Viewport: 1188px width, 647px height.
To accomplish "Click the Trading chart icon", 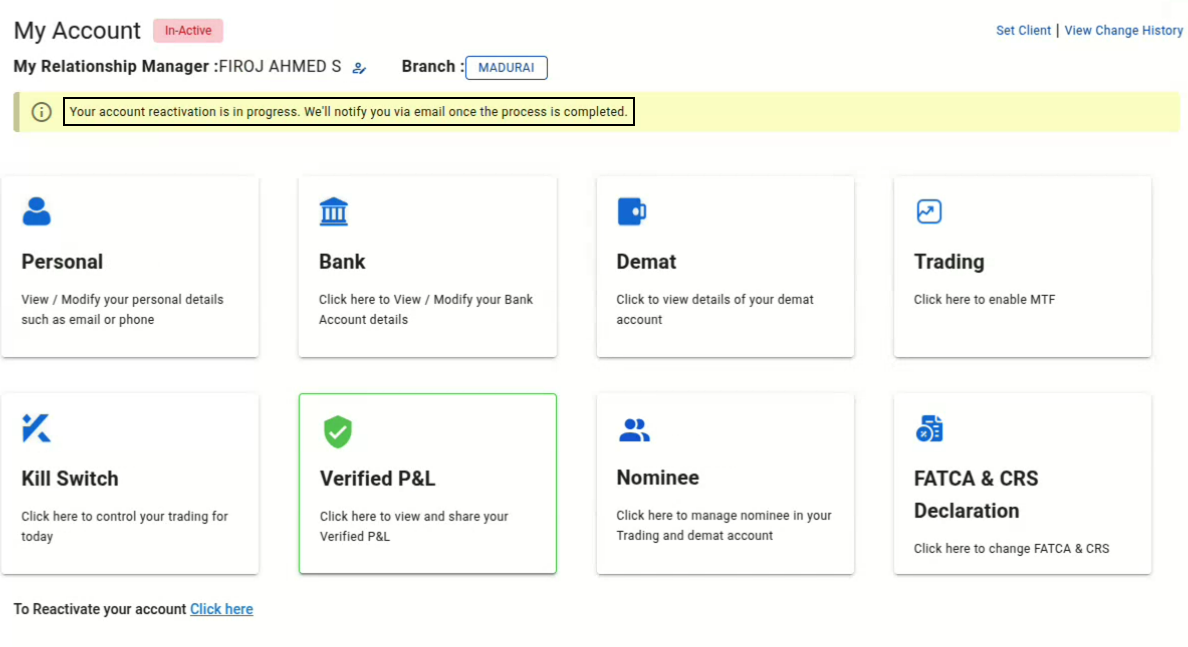I will pos(929,211).
